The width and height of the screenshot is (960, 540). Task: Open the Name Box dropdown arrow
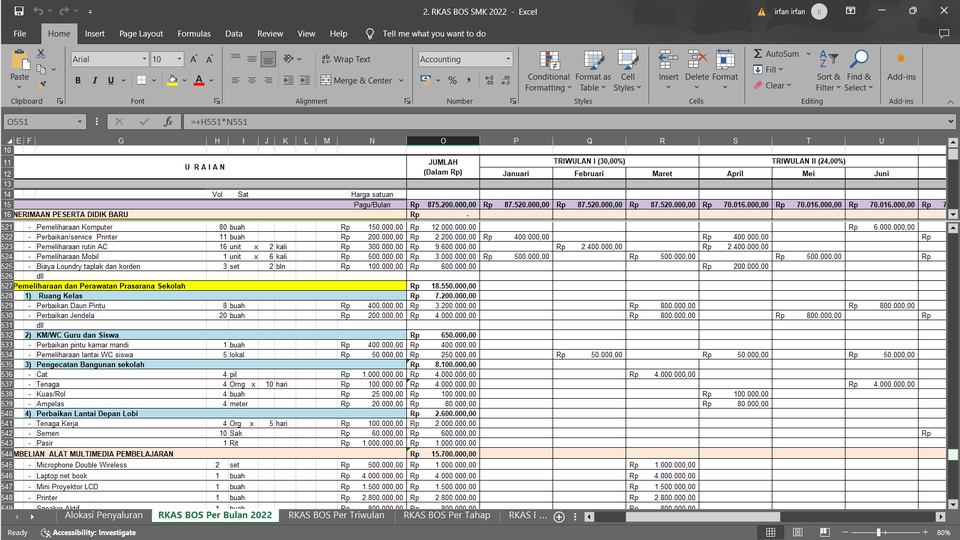point(80,122)
